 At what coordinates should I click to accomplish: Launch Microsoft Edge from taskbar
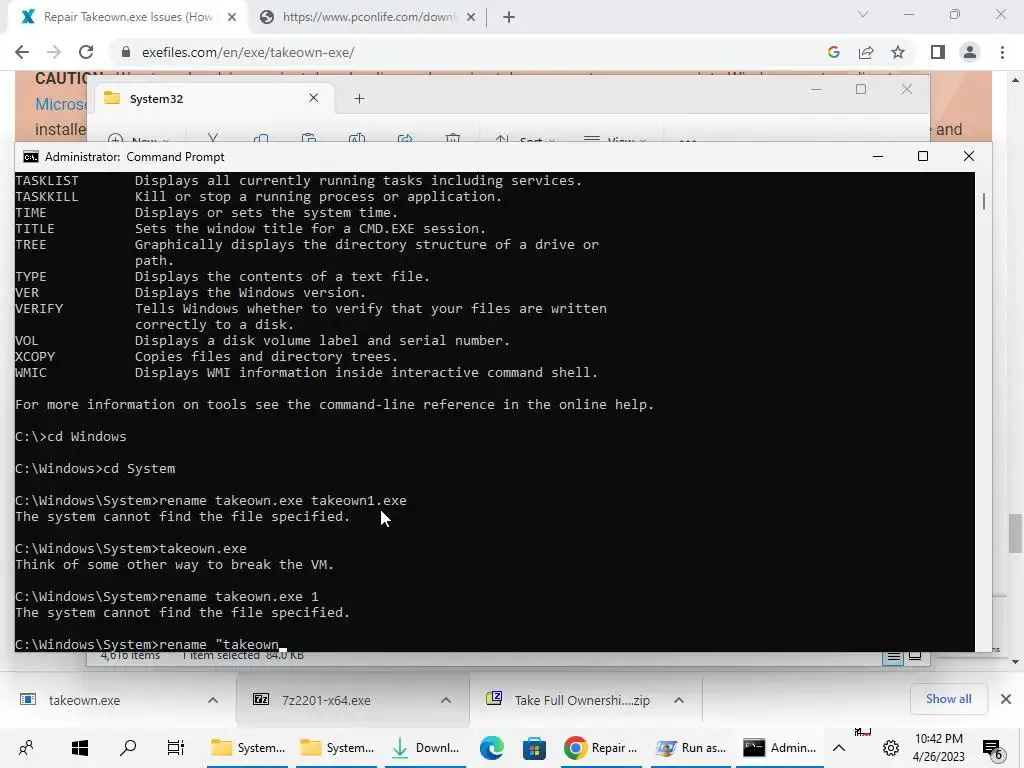point(491,748)
